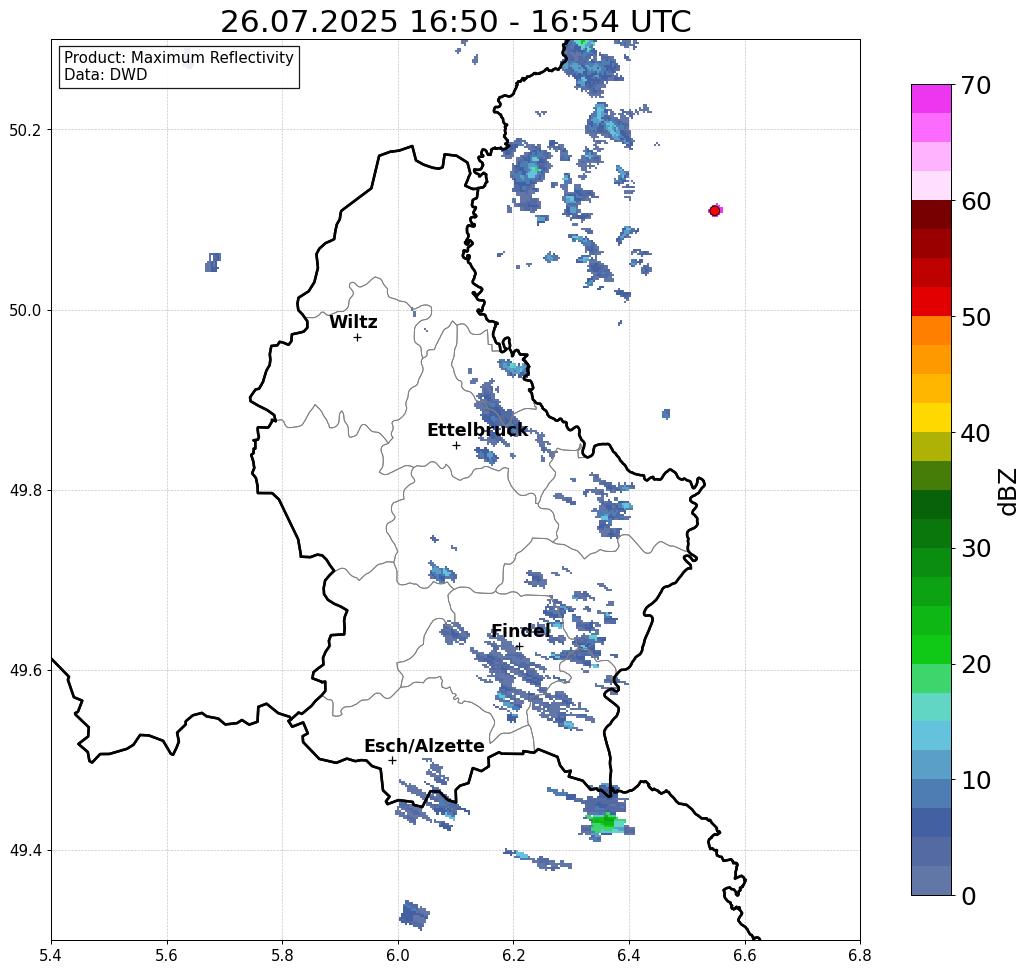The height and width of the screenshot is (973, 1029).
Task: Click the 6.6 longitude tick label
Action: (x=744, y=955)
